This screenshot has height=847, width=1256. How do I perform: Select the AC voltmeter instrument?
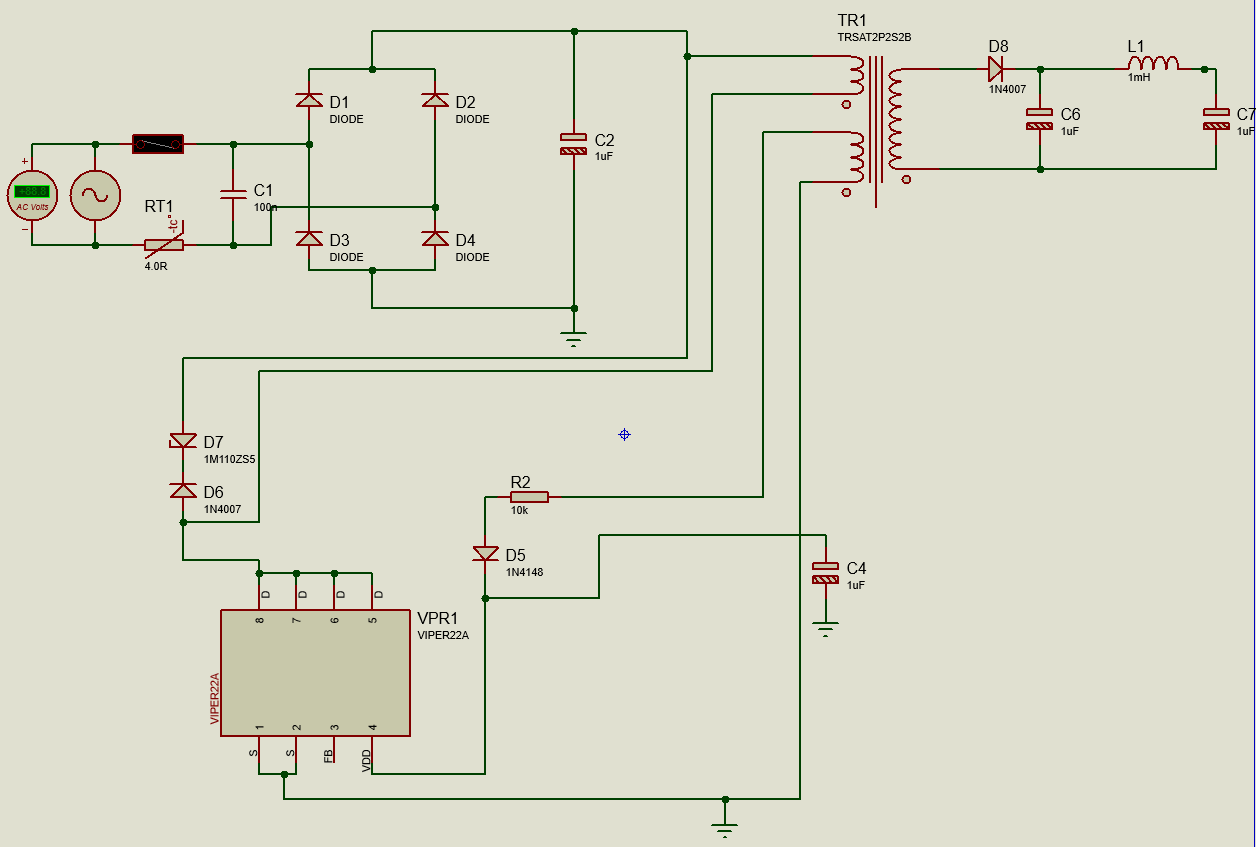(x=32, y=195)
